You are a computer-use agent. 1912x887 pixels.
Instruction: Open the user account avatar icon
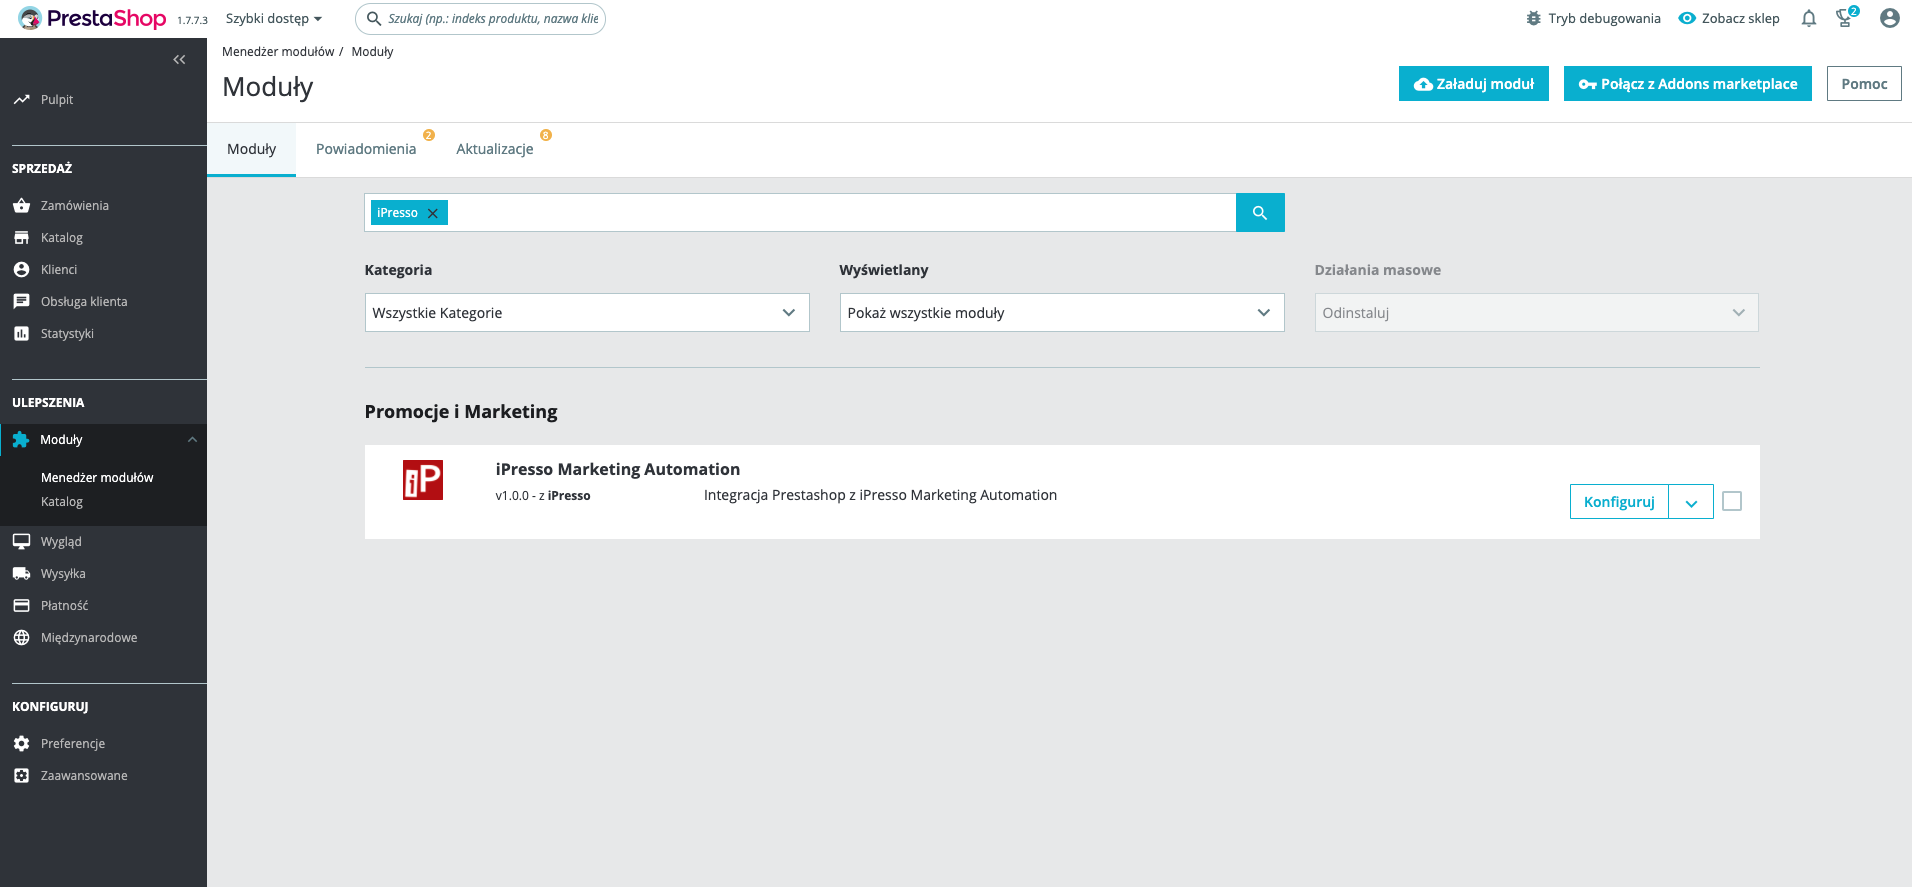1889,18
